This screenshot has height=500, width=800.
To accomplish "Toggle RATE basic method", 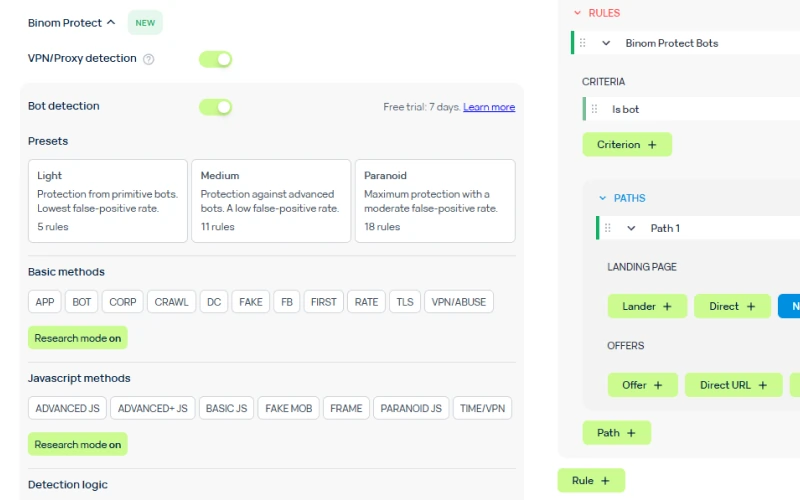I will tap(366, 302).
